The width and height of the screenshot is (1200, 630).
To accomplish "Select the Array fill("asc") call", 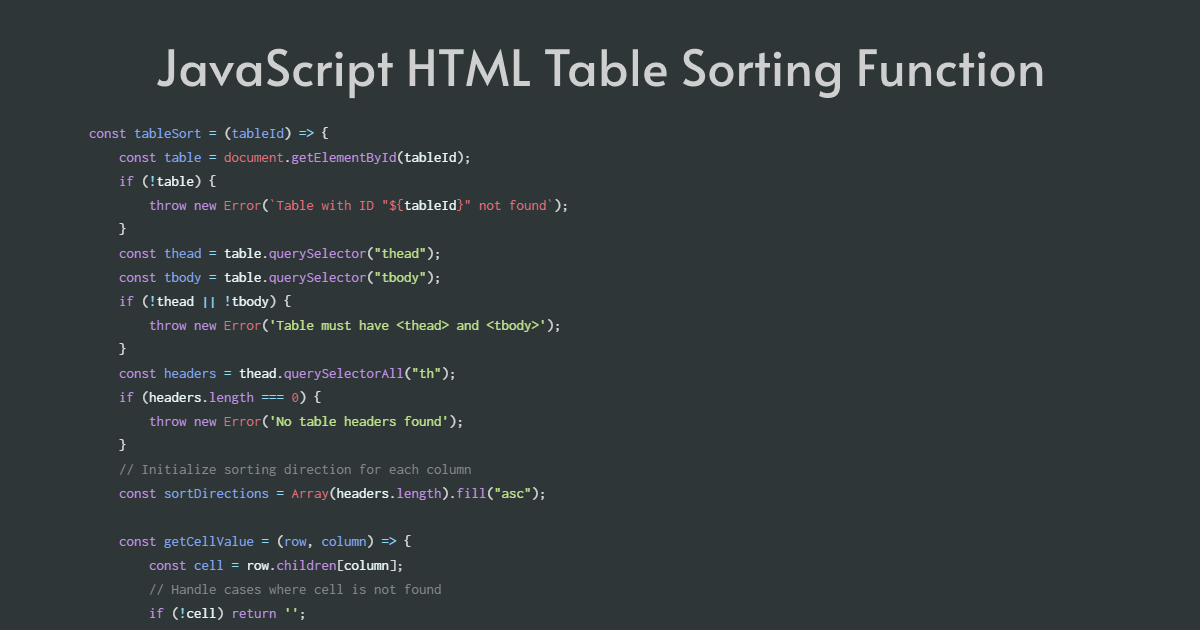I will pyautogui.click(x=420, y=493).
